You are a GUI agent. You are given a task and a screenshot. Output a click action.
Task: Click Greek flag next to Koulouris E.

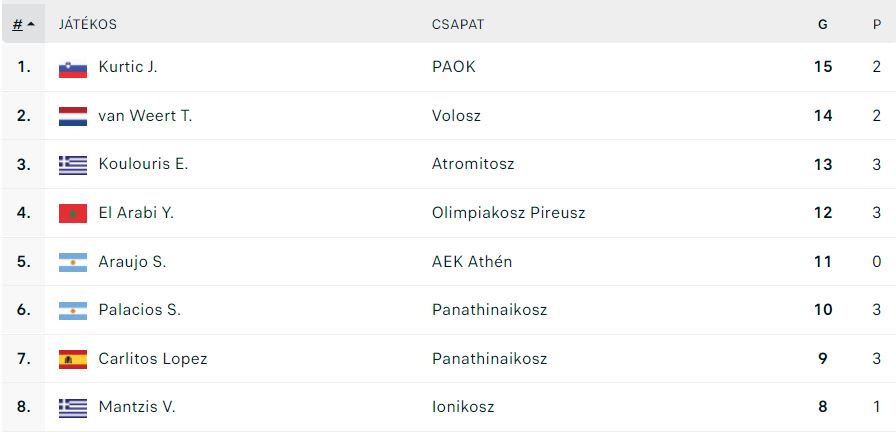point(73,165)
